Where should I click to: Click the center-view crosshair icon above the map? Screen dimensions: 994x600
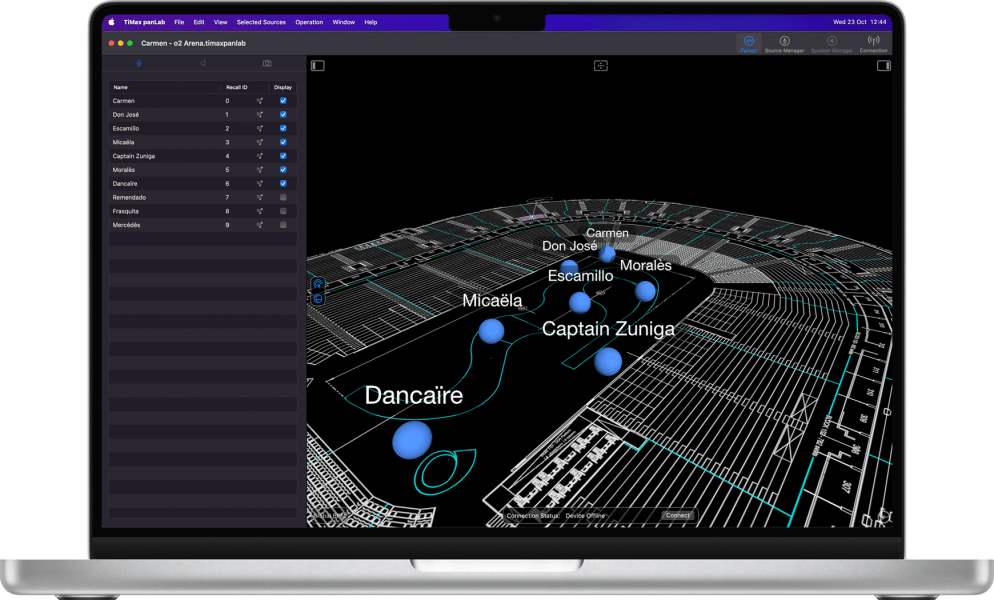point(601,63)
